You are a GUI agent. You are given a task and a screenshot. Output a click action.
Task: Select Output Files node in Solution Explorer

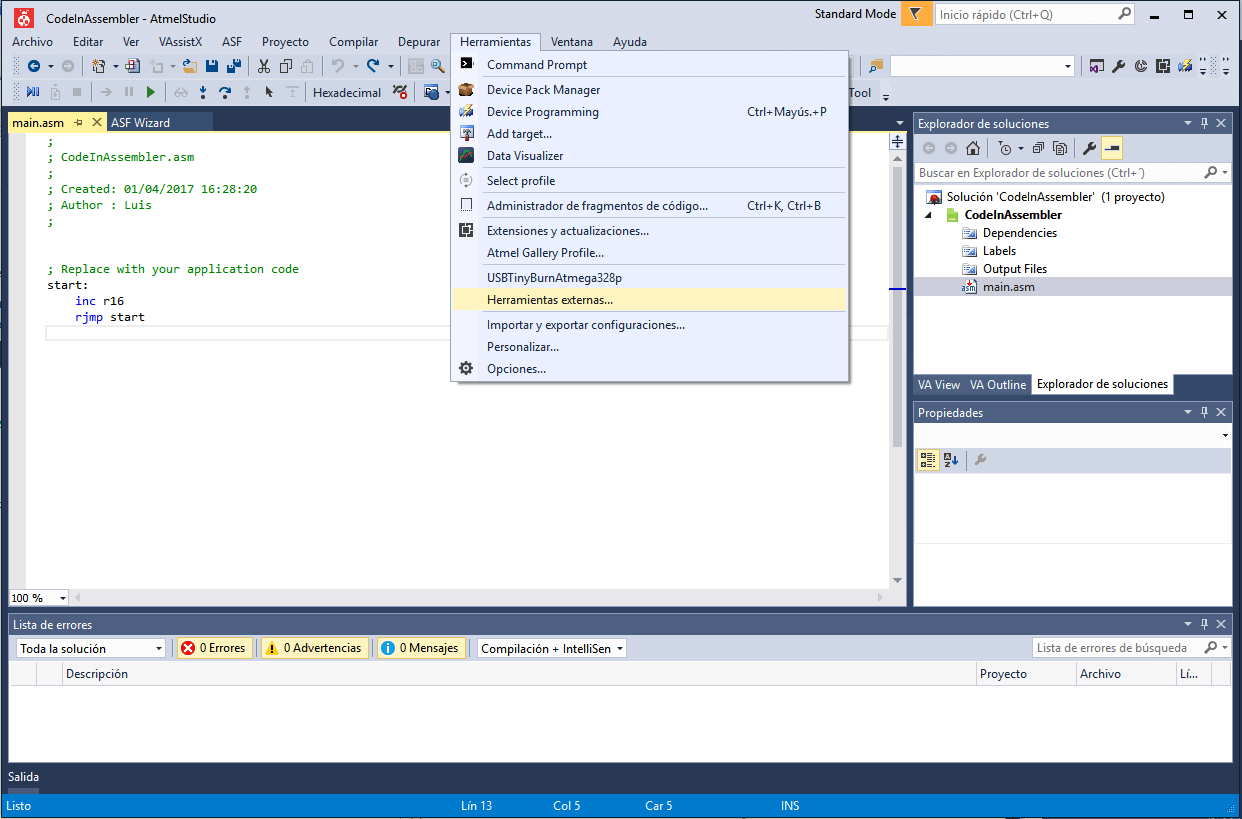(1015, 269)
